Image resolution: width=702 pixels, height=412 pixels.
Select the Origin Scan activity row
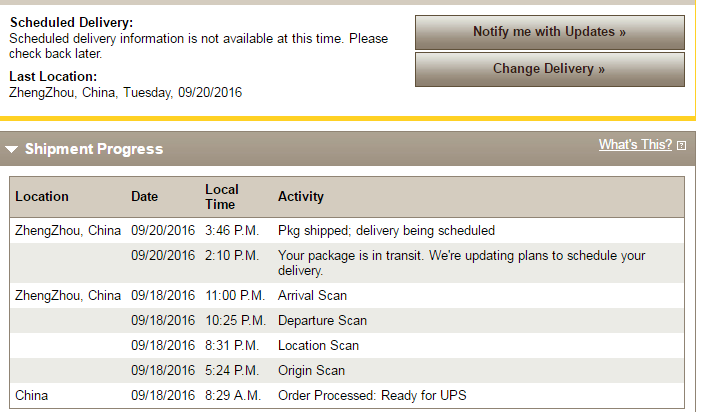pos(311,371)
